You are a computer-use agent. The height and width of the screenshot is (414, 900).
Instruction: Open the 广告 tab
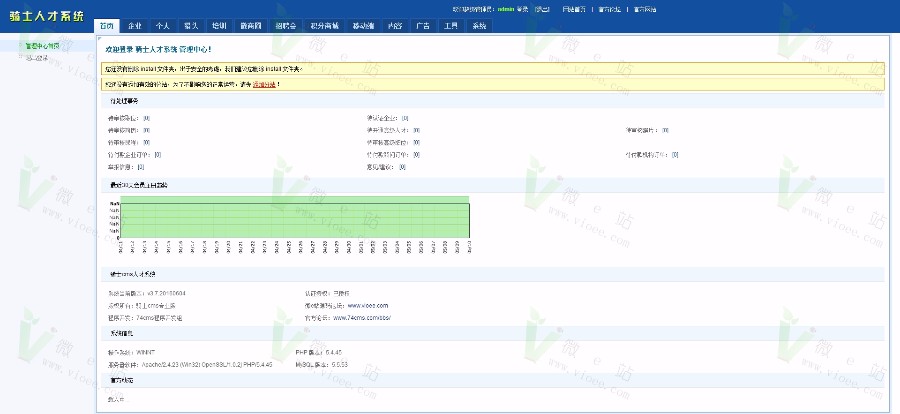tap(423, 26)
